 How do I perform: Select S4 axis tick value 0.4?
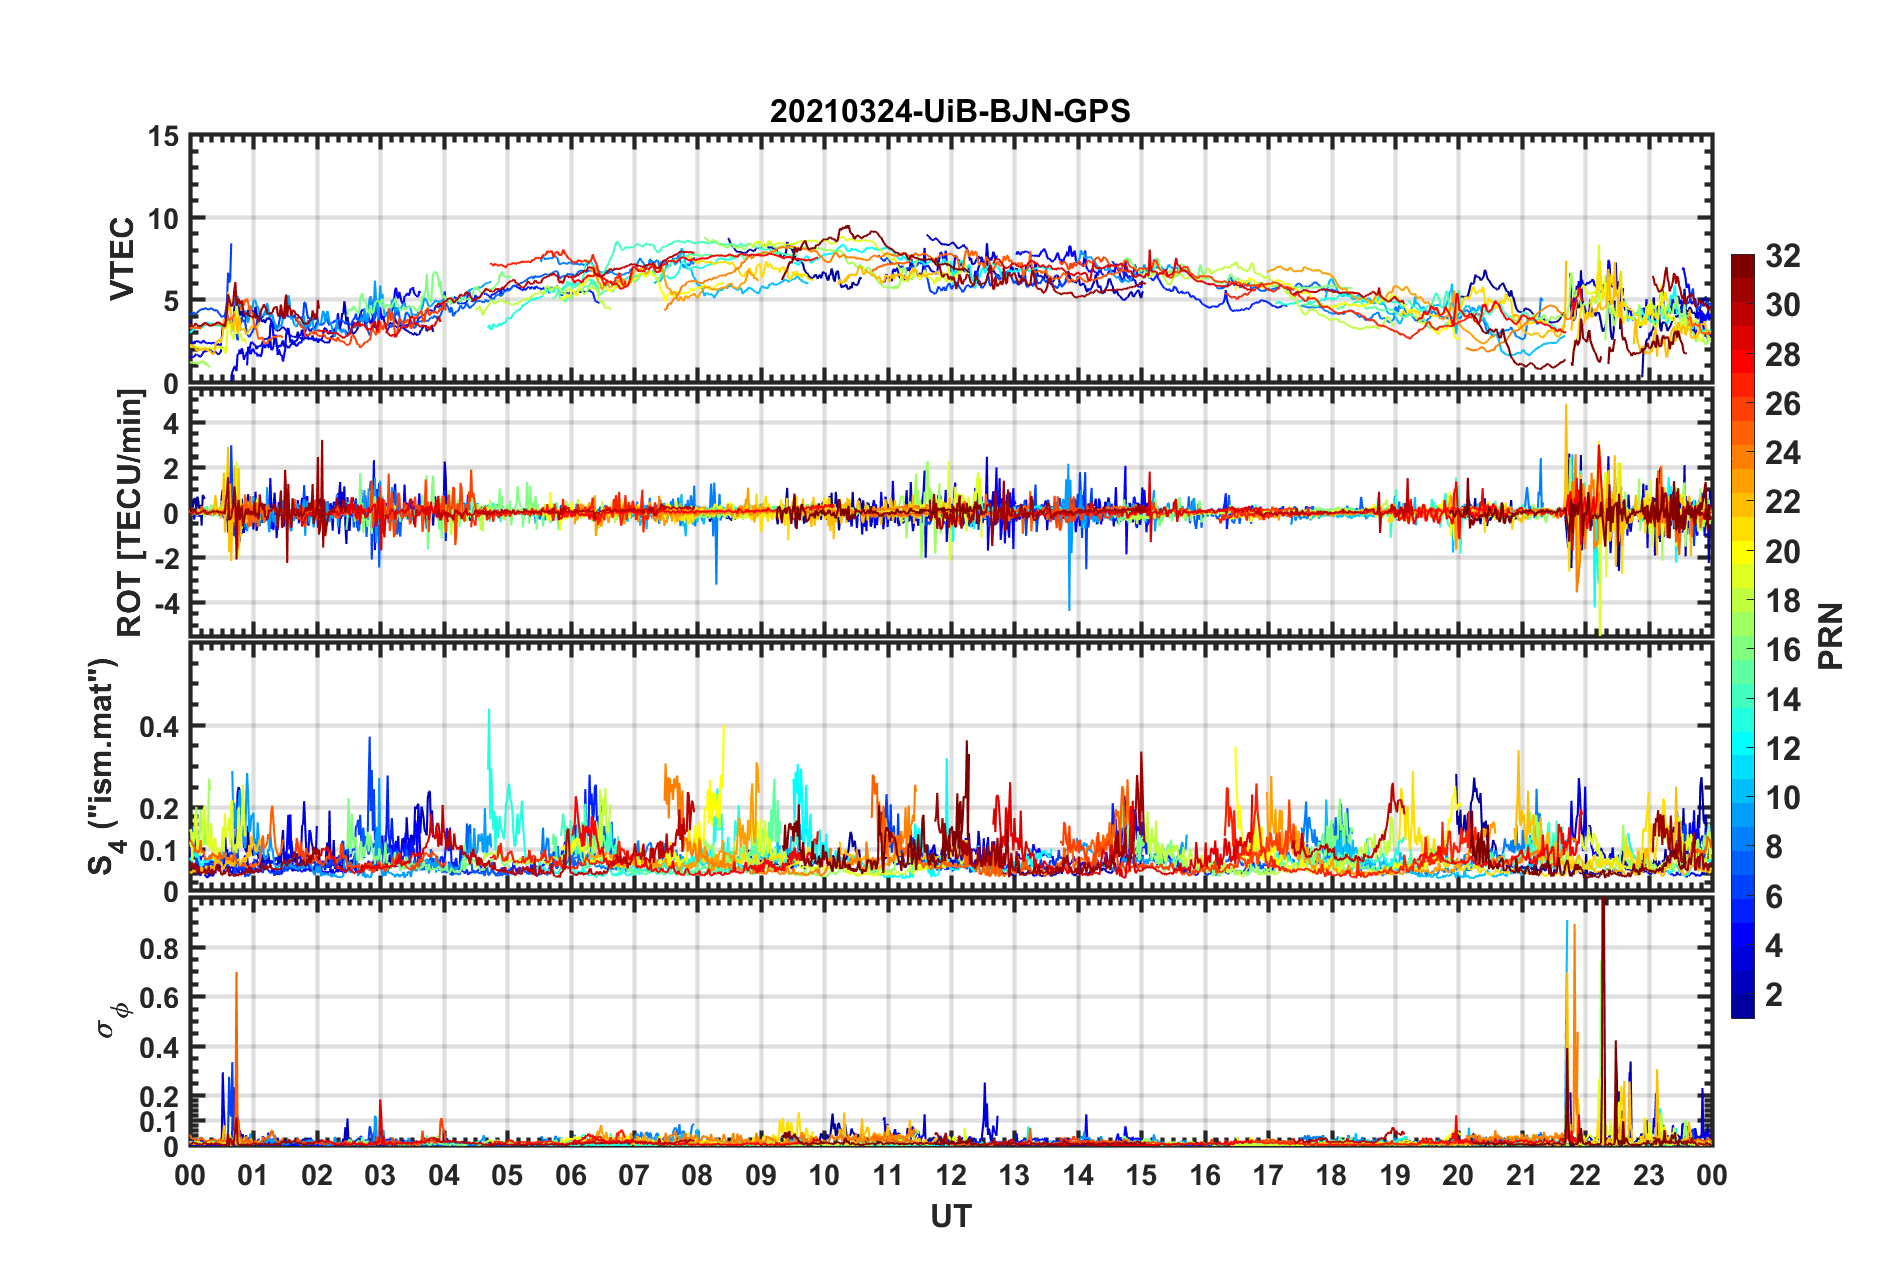(x=158, y=727)
